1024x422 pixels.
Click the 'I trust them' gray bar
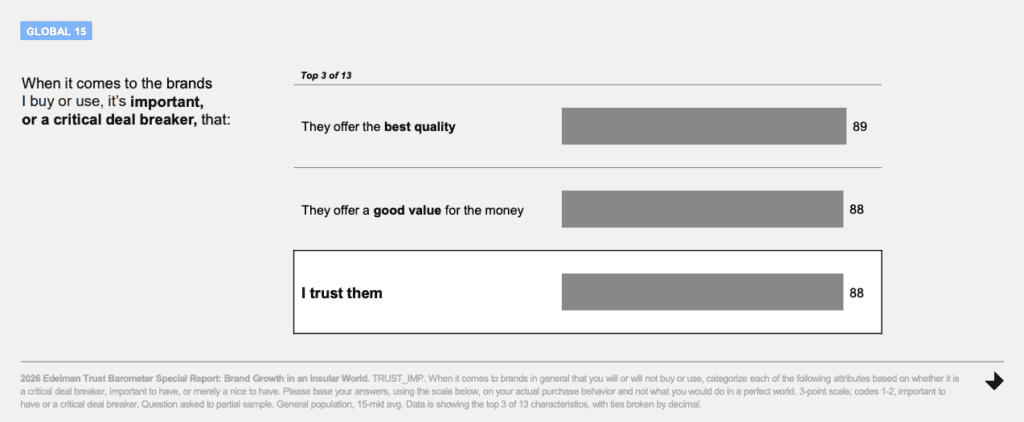click(703, 292)
